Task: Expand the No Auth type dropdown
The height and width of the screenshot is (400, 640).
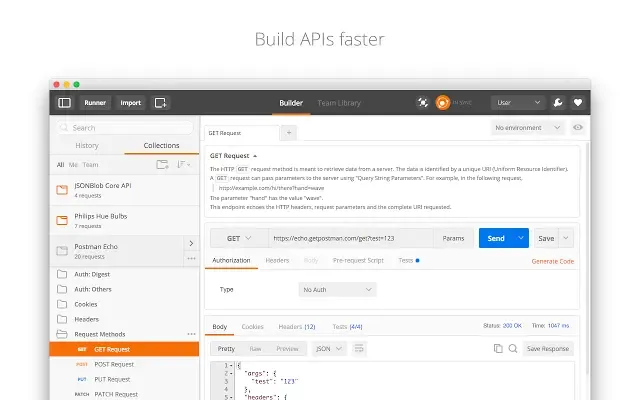Action: 337,290
